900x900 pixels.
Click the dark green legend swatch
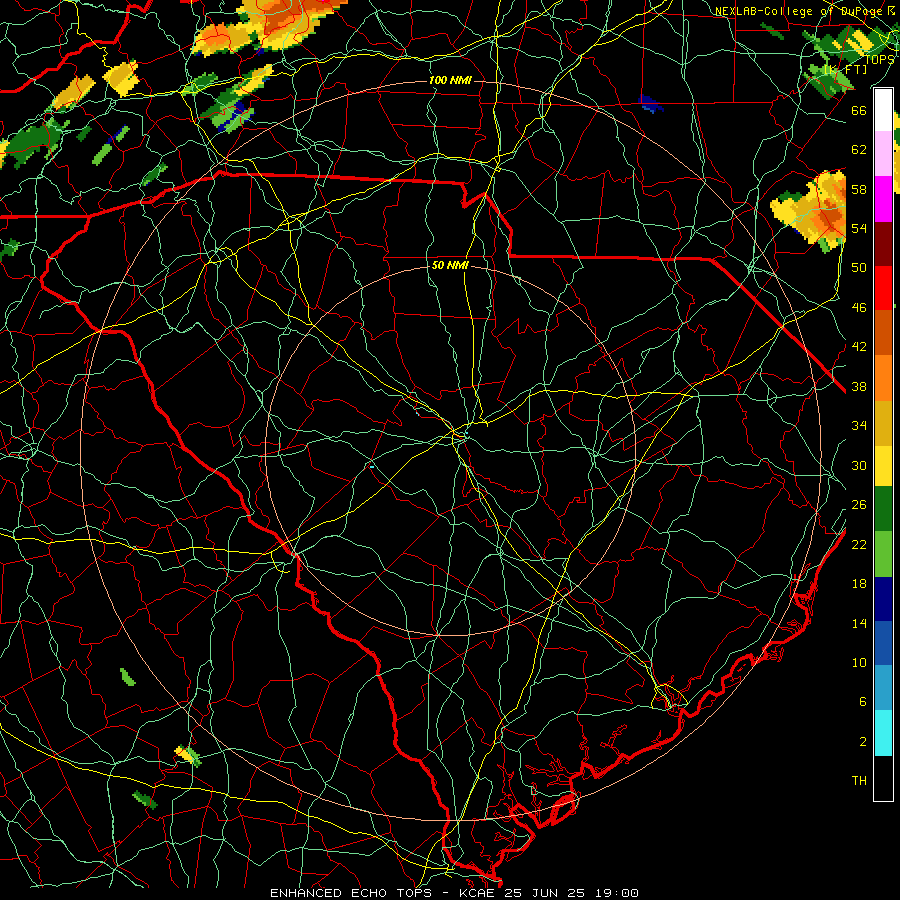(x=883, y=509)
